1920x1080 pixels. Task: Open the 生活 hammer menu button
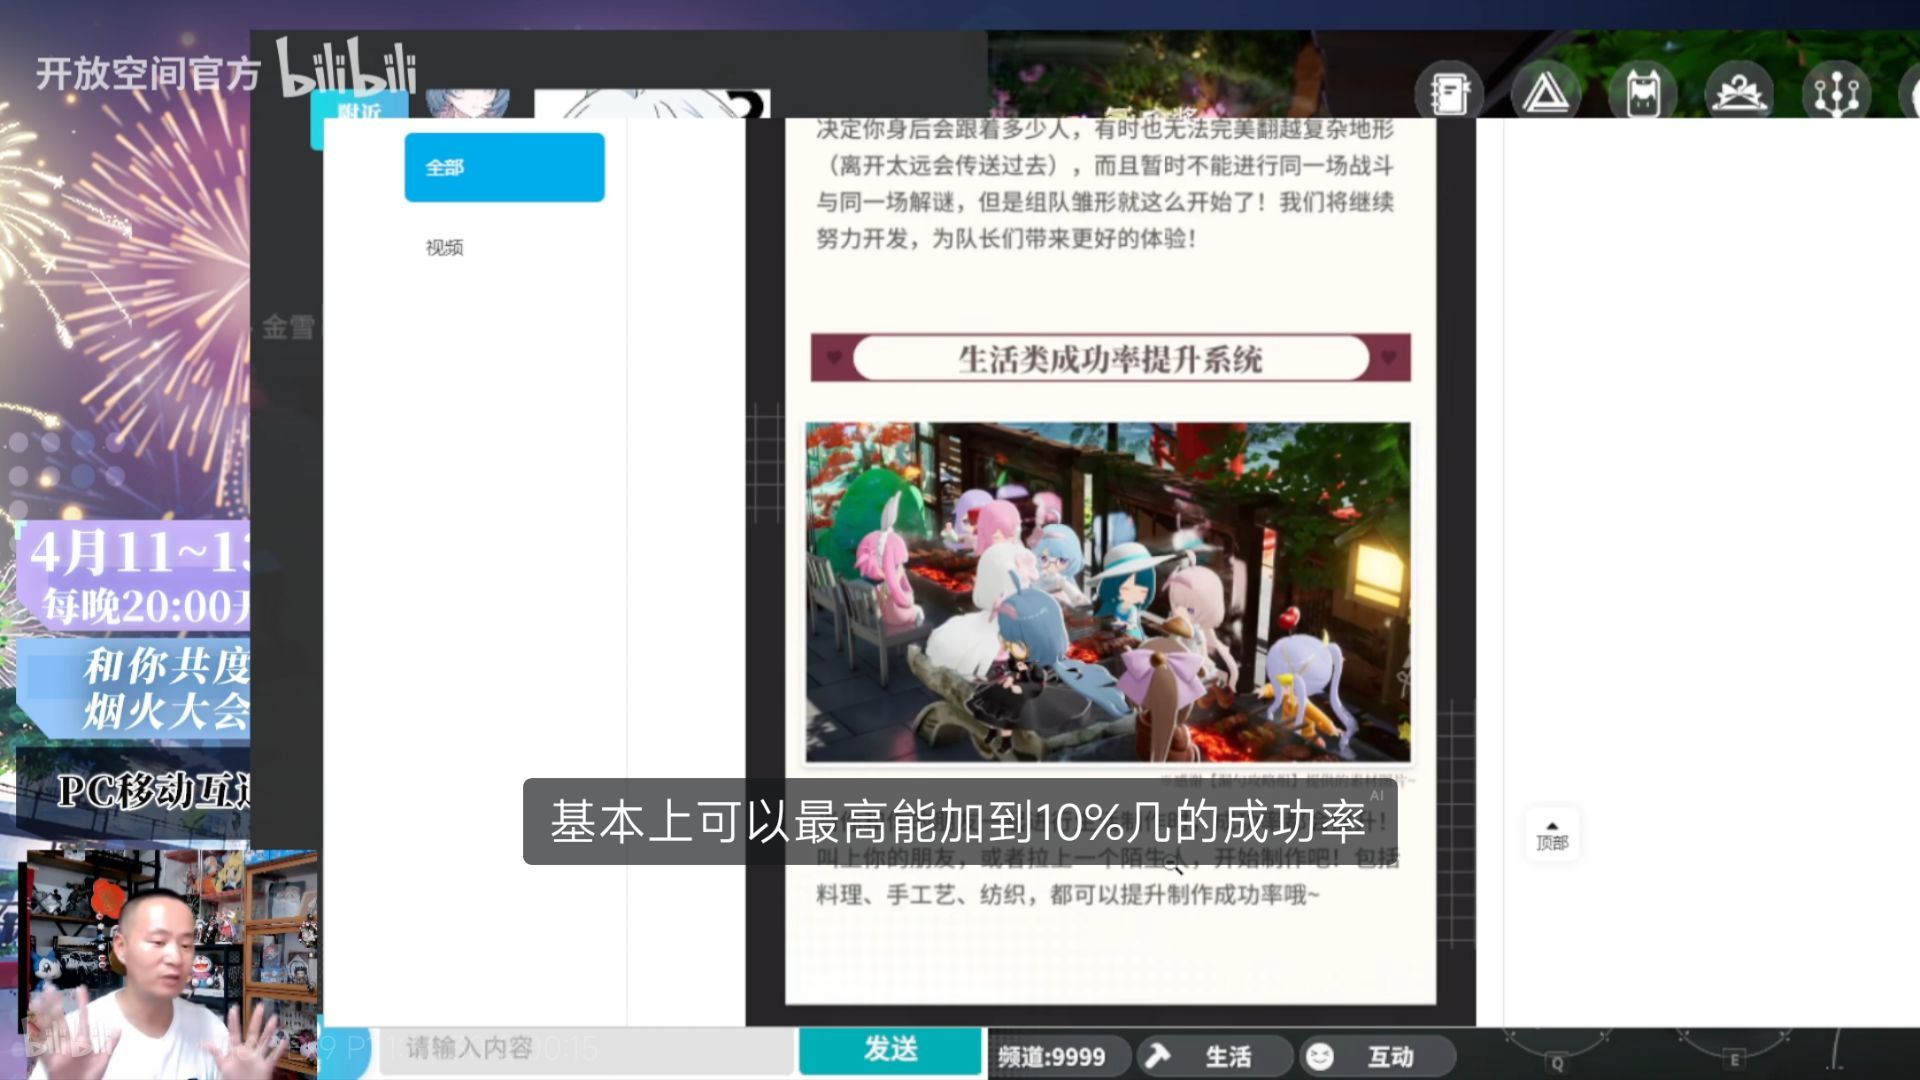coord(1213,1056)
